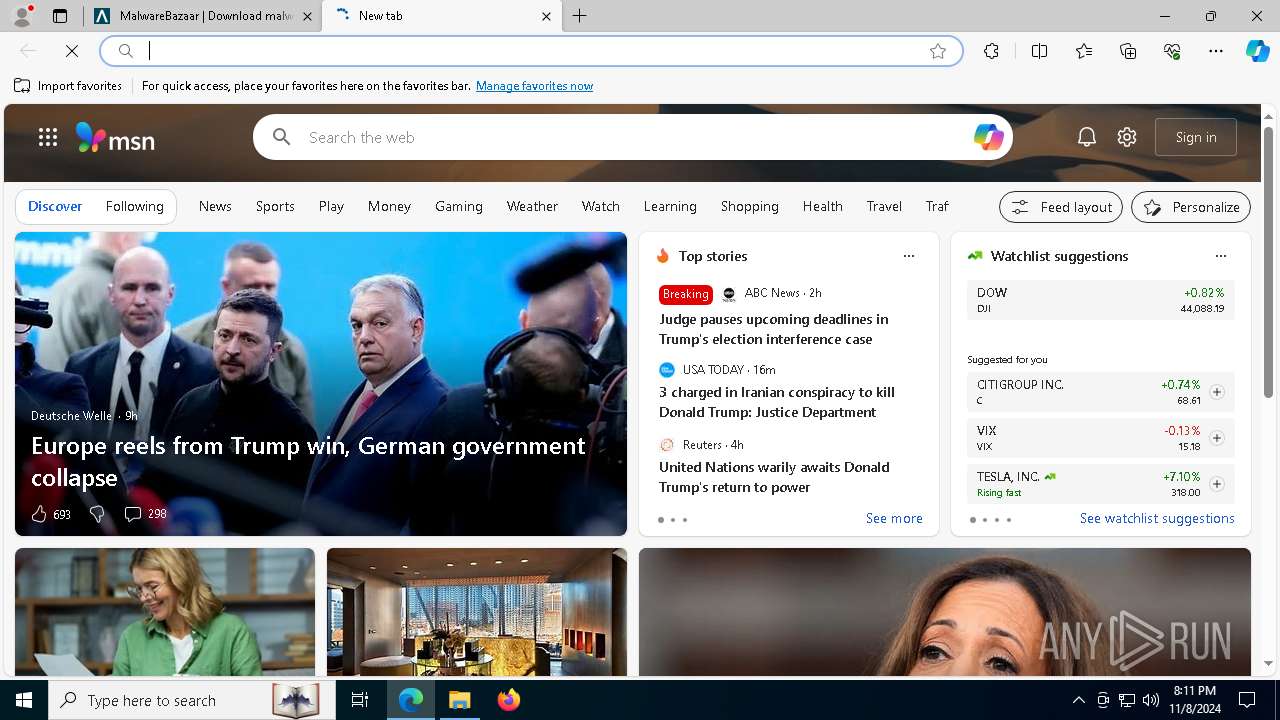Viewport: 1280px width, 720px height.
Task: Open the Sports category
Action: click(x=275, y=206)
